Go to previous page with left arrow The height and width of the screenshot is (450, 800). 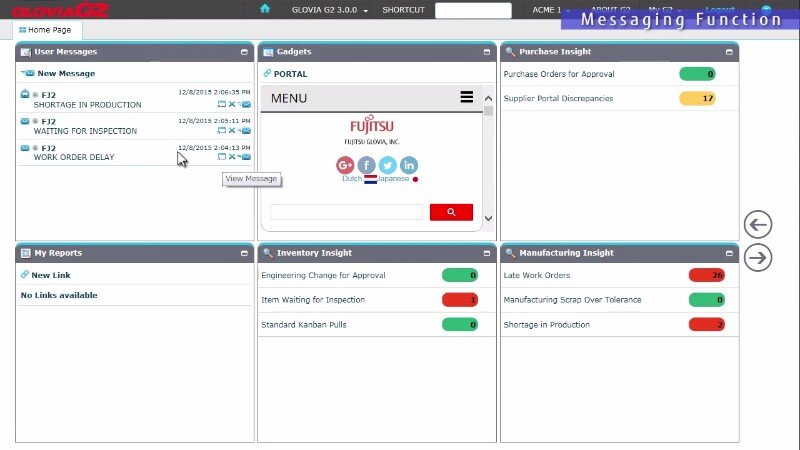point(758,224)
